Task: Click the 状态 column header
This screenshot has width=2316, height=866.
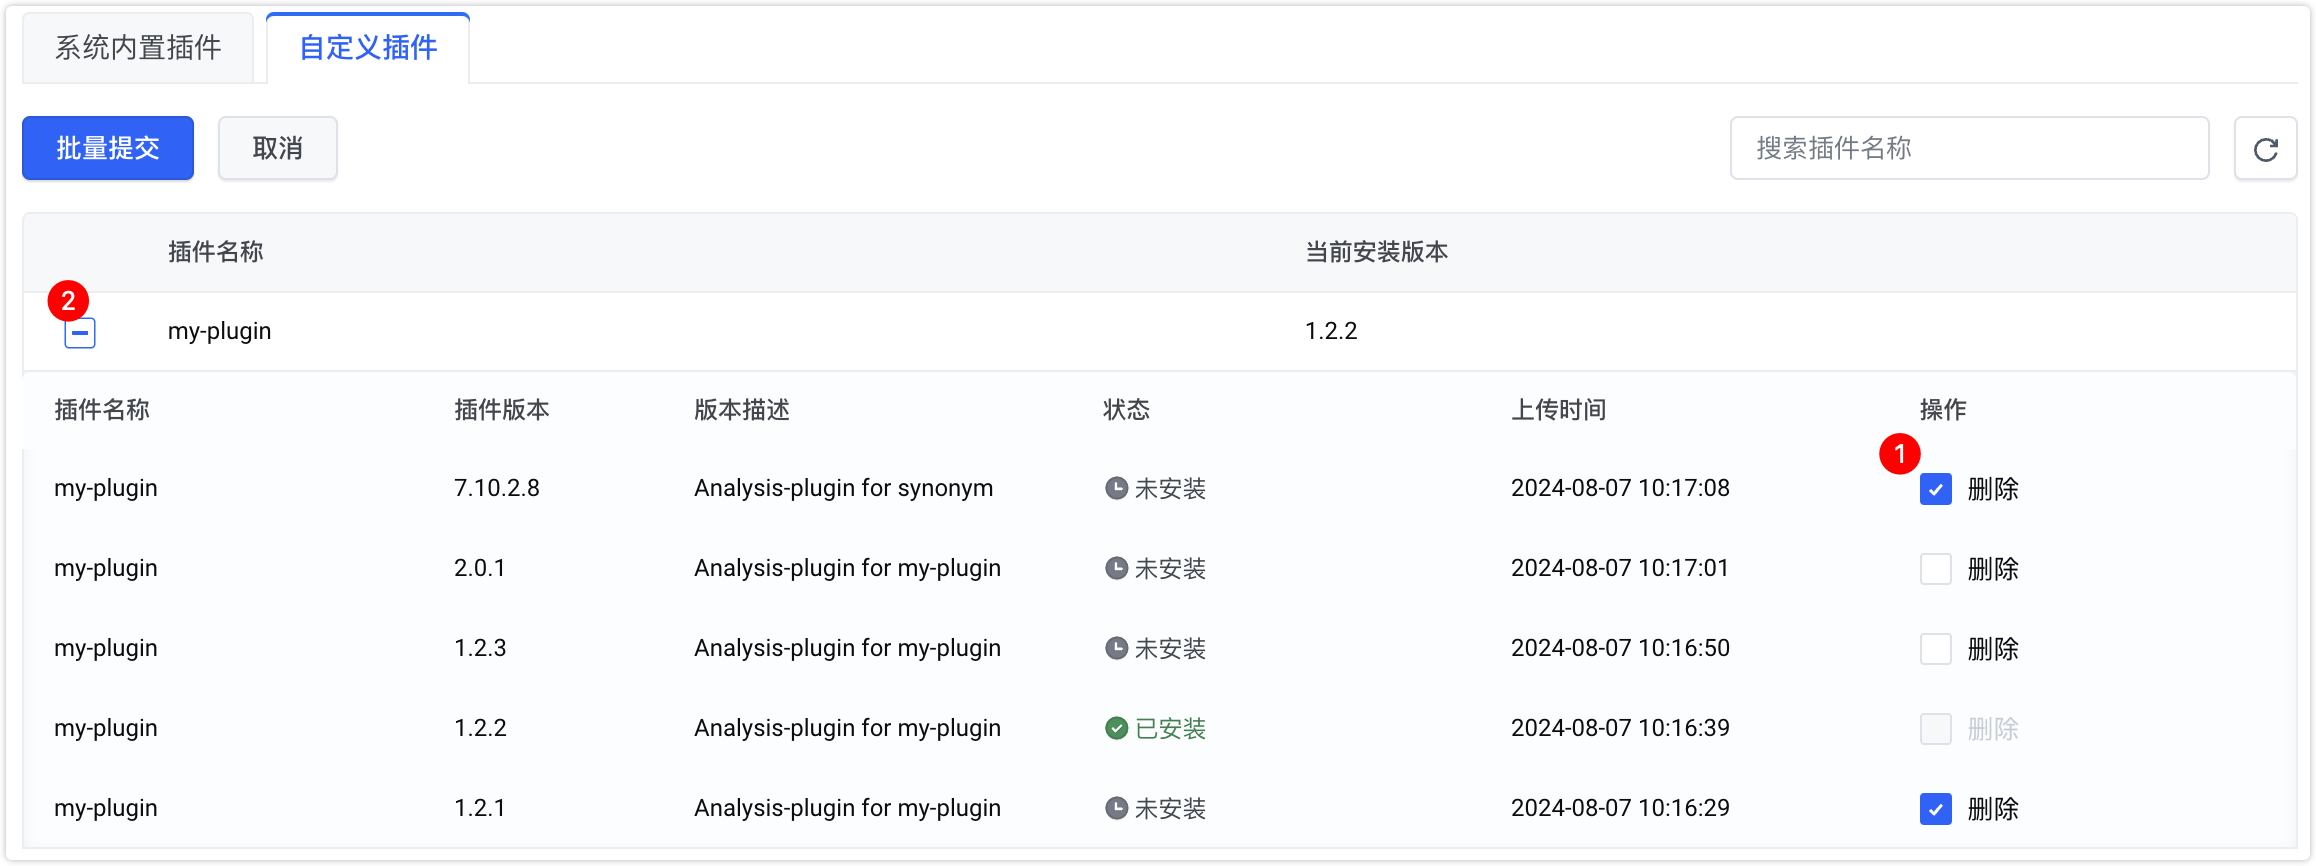Action: click(x=1127, y=410)
